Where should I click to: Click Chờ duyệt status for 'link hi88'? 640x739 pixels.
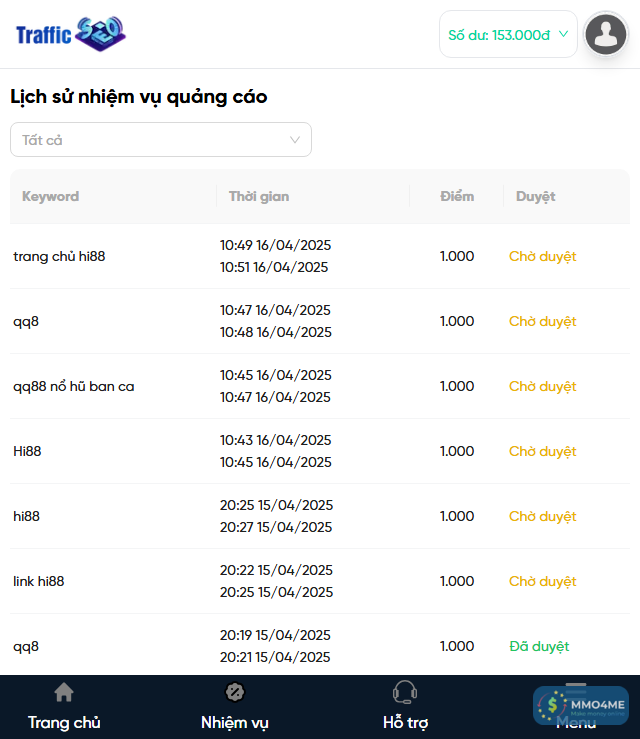[542, 581]
